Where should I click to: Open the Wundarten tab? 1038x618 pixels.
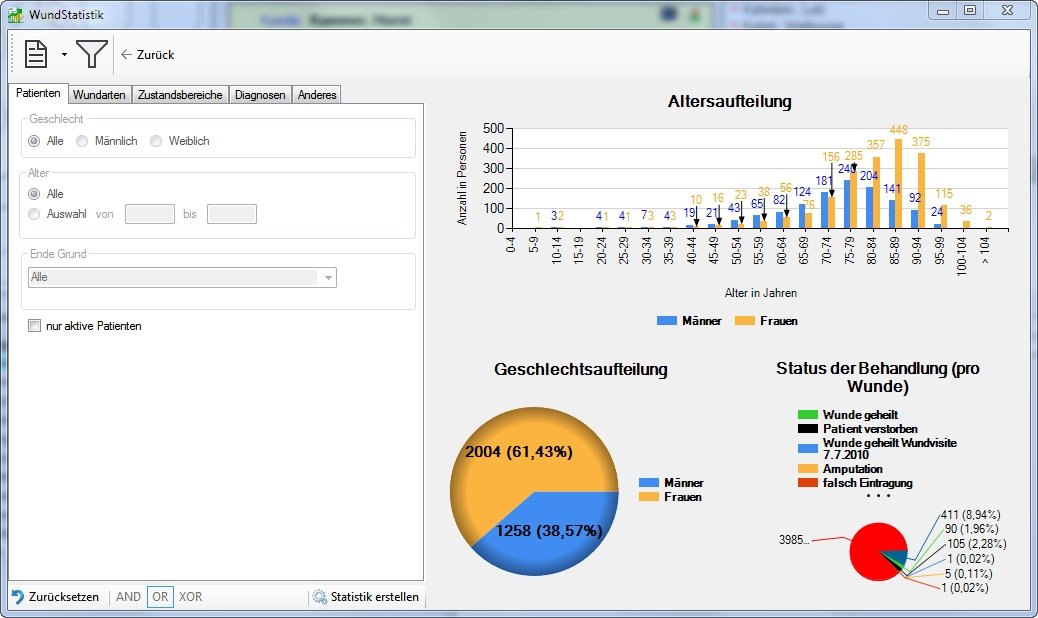coord(99,95)
